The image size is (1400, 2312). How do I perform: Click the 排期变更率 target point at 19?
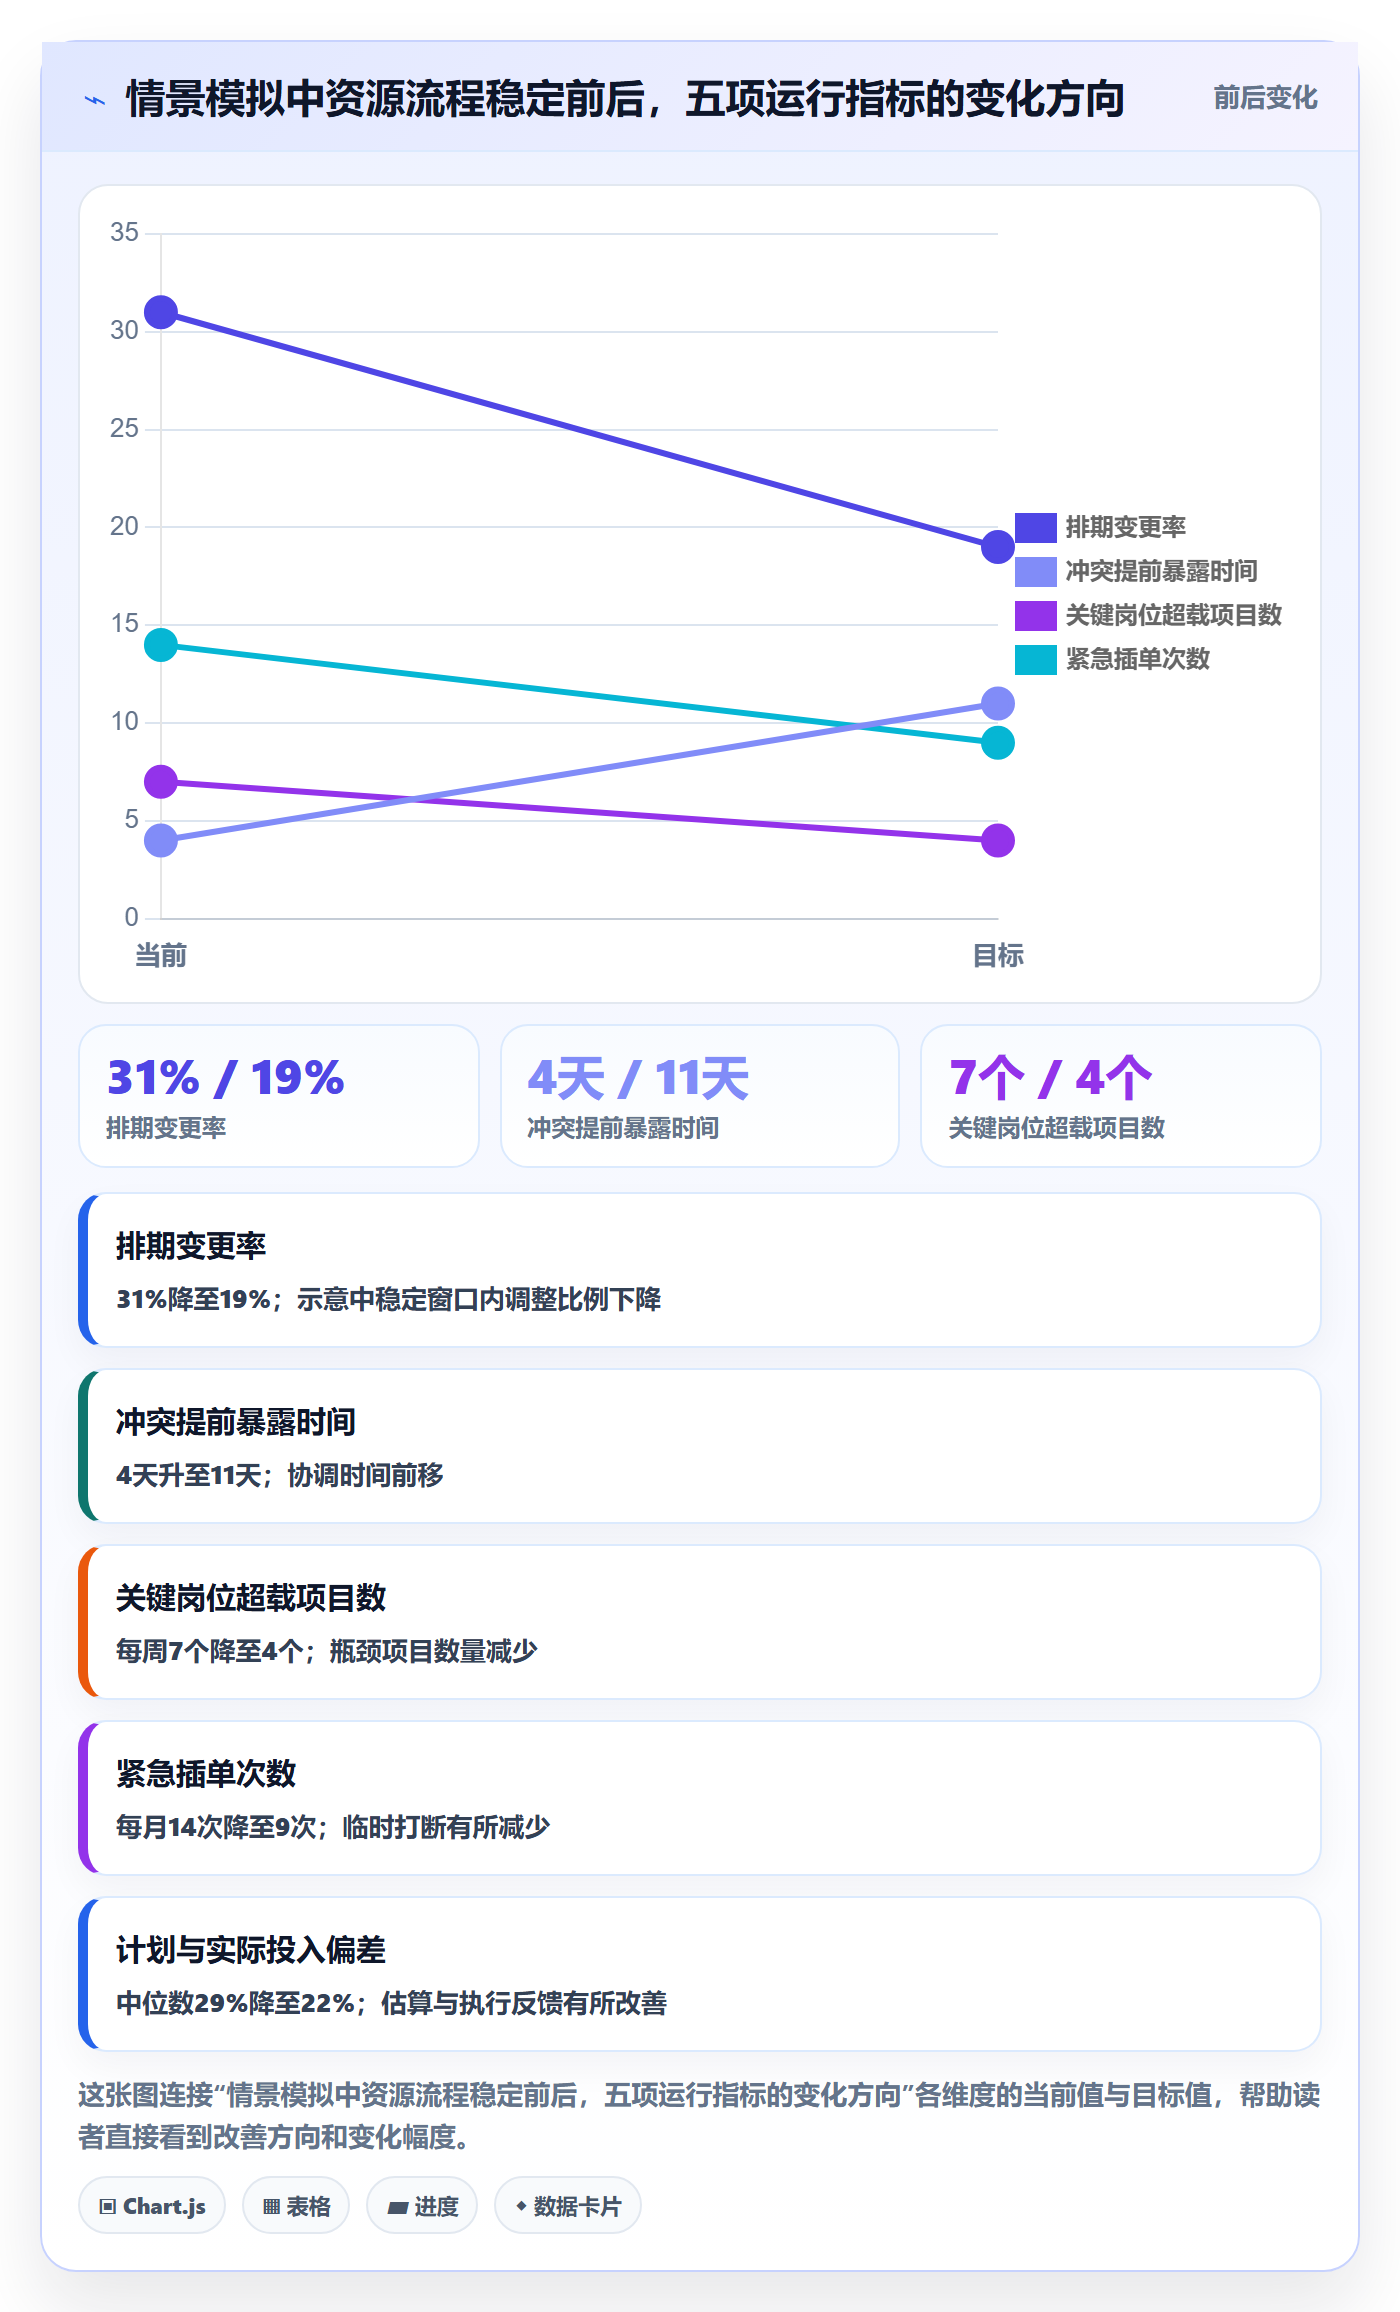(x=997, y=547)
